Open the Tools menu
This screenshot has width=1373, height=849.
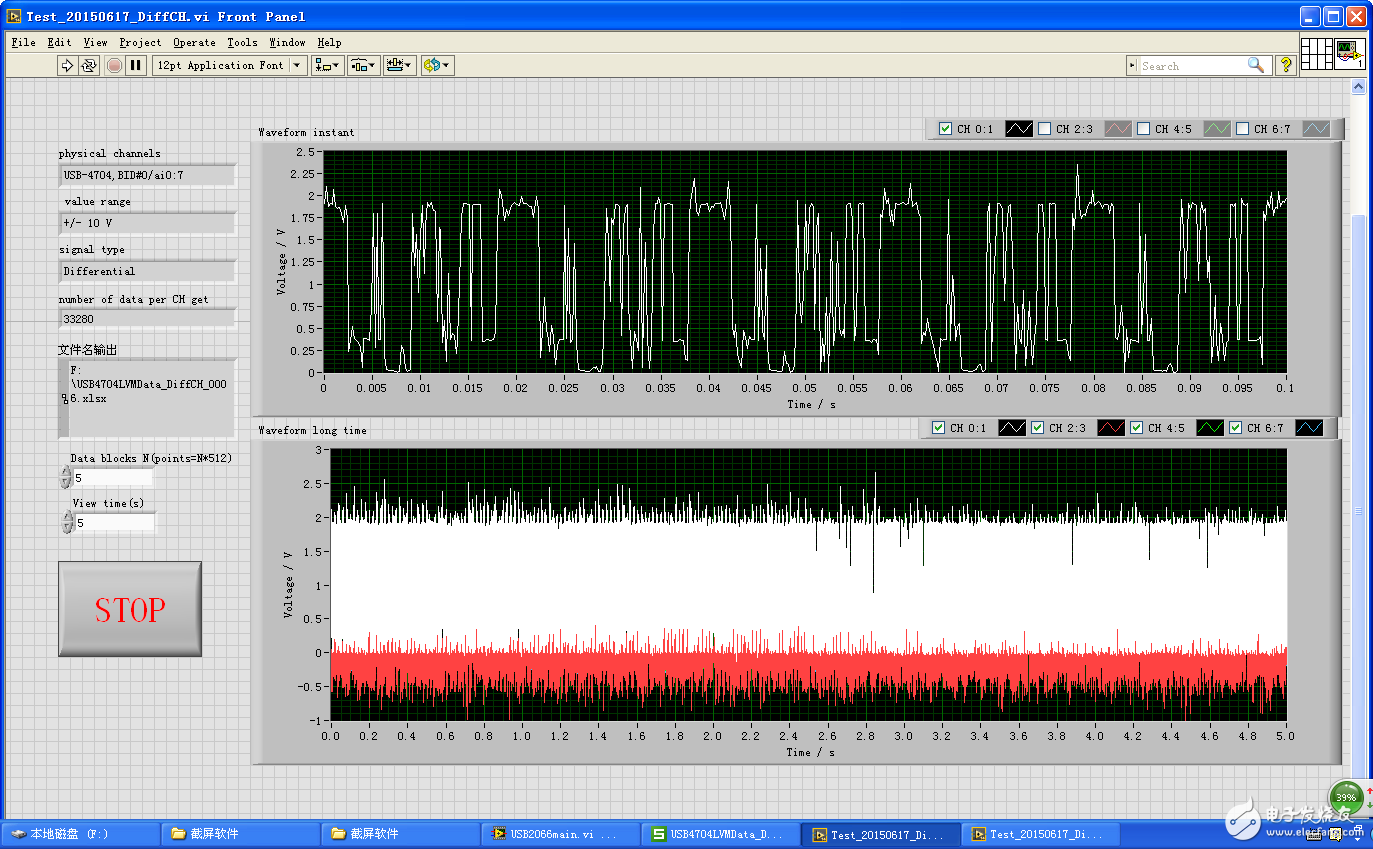242,42
